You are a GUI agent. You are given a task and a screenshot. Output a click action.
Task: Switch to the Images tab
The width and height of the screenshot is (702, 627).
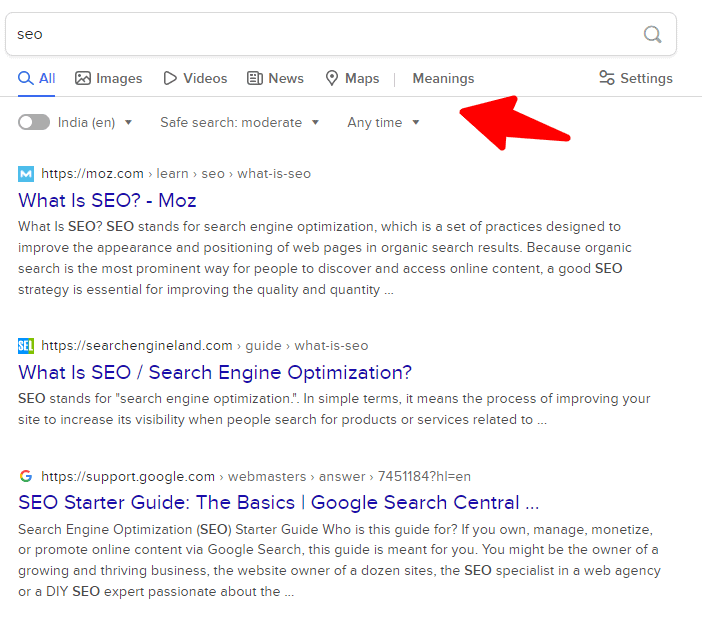click(x=108, y=78)
